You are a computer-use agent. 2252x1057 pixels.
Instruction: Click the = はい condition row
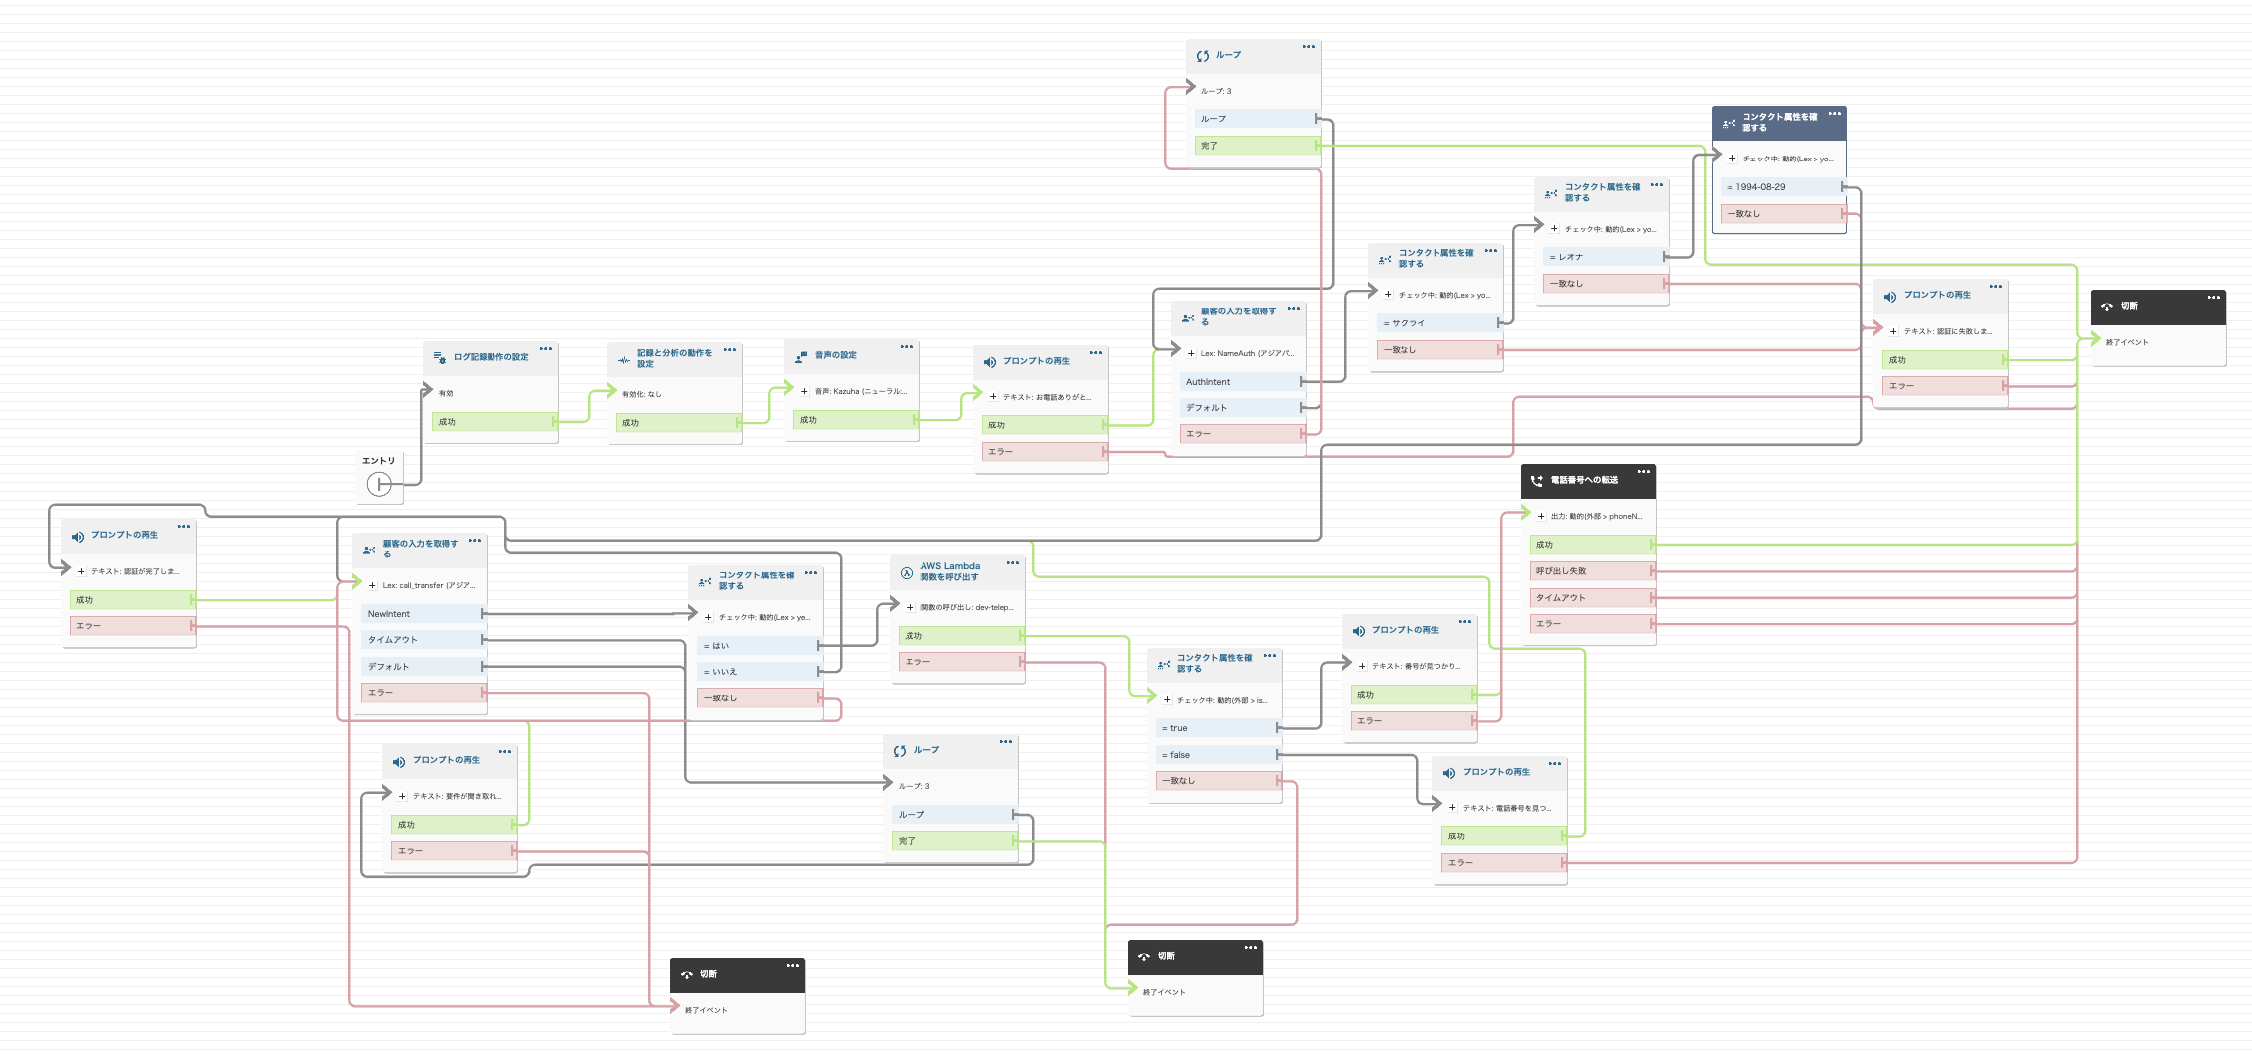click(759, 646)
